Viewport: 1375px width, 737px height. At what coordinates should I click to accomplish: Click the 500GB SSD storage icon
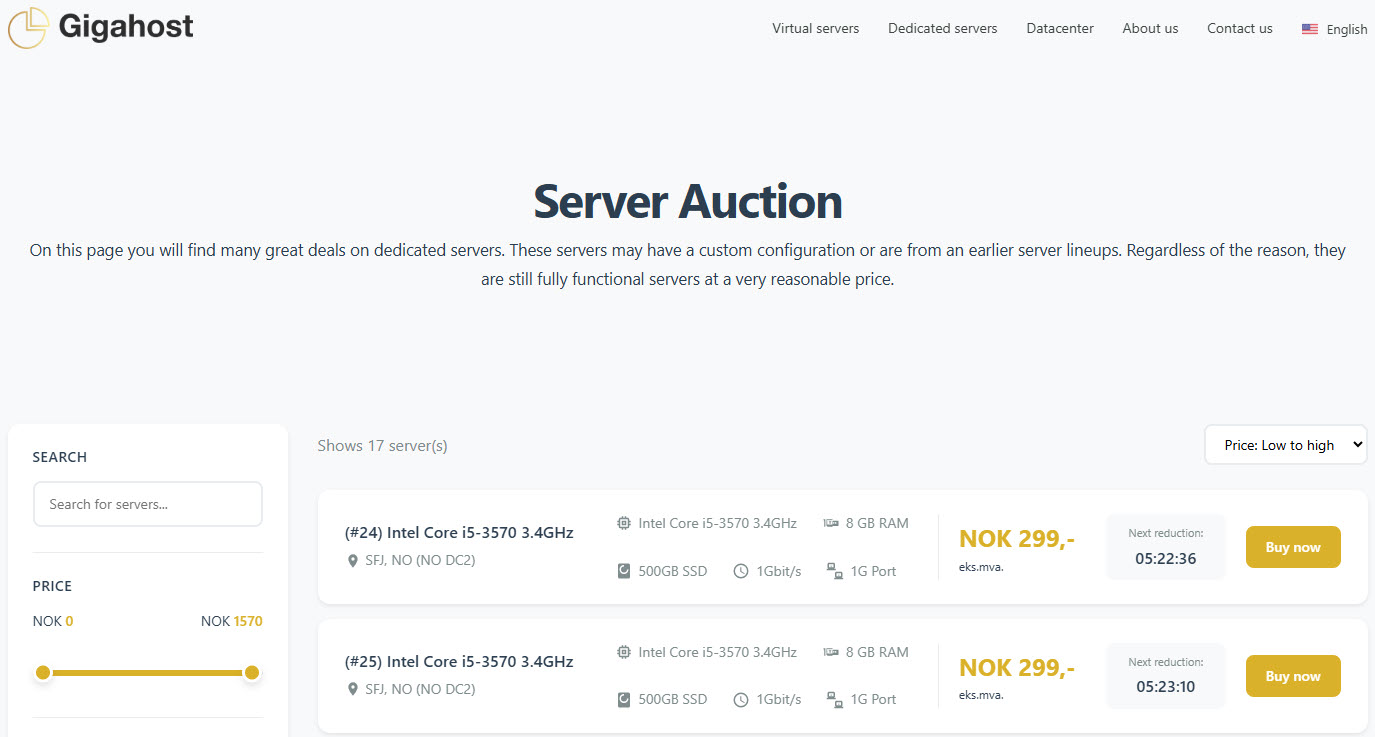click(624, 570)
